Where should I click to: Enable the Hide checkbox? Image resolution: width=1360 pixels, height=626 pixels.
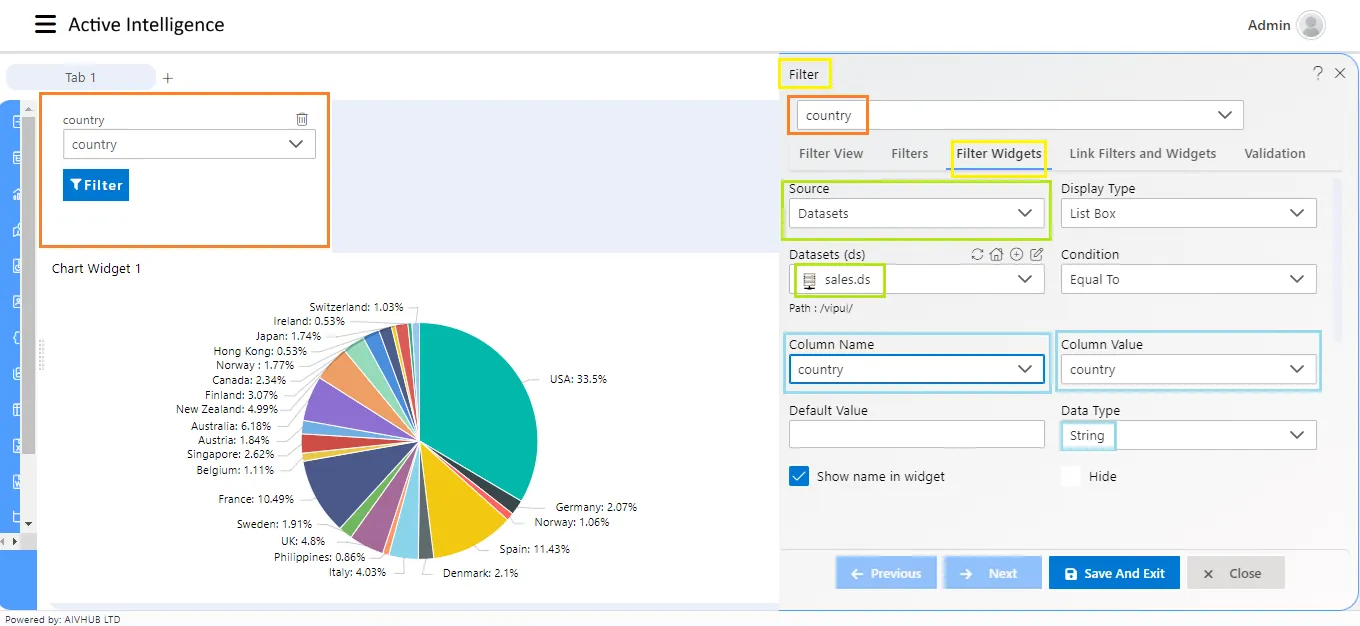1071,476
